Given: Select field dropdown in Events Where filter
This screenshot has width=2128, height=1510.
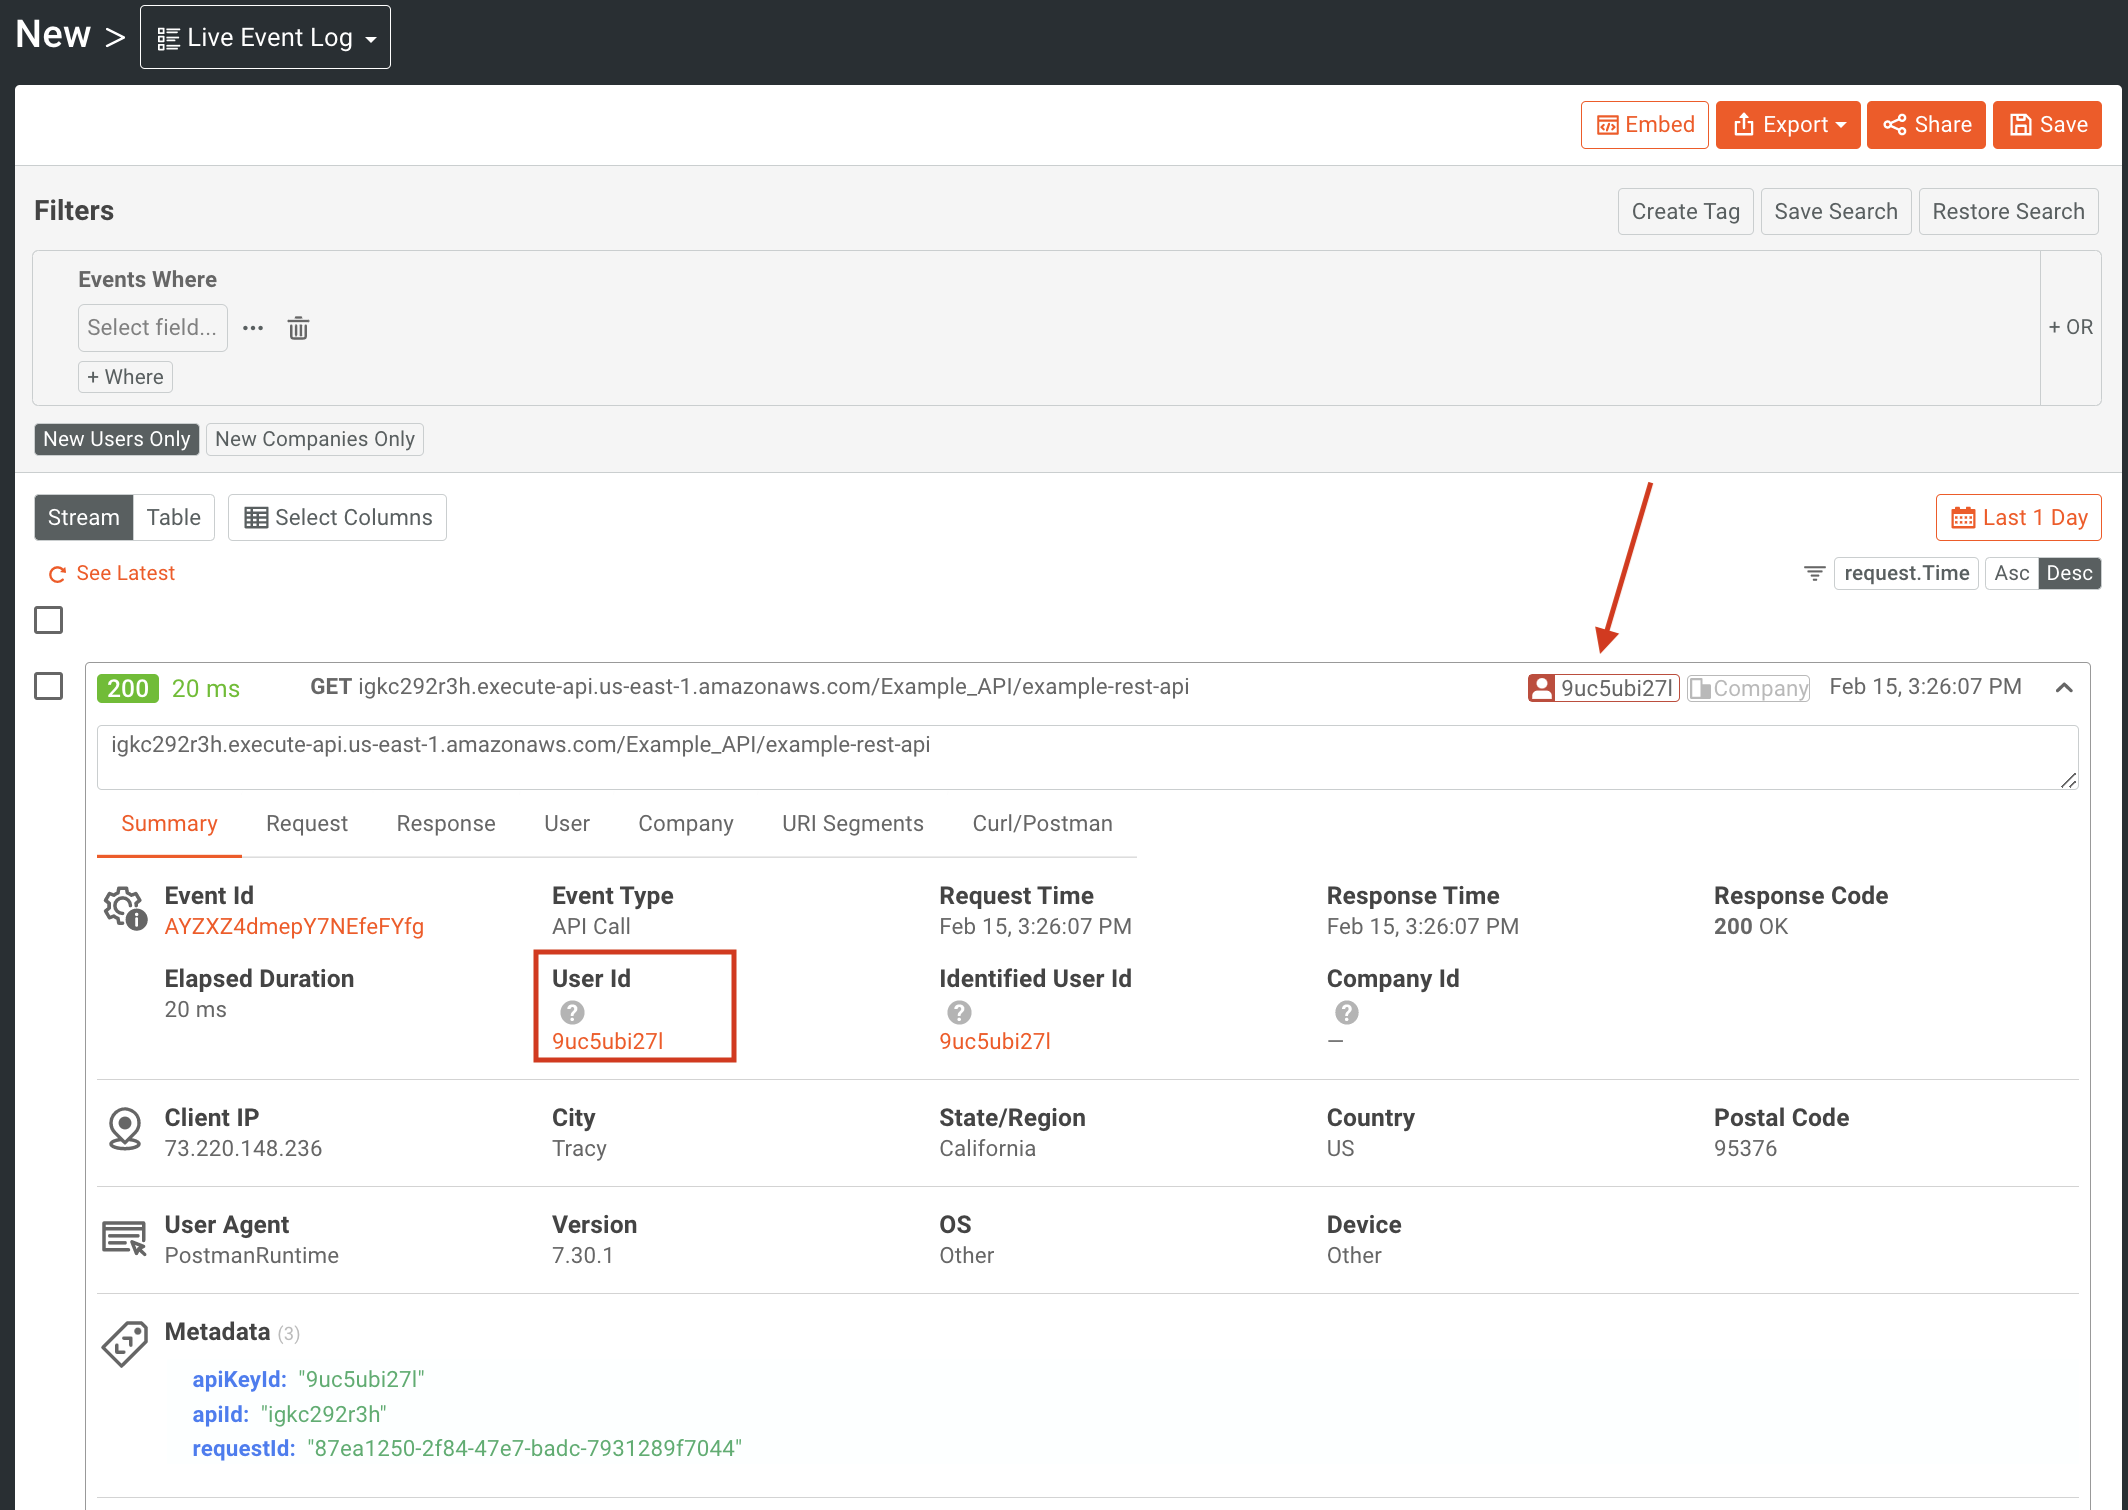Looking at the screenshot, I should (152, 328).
